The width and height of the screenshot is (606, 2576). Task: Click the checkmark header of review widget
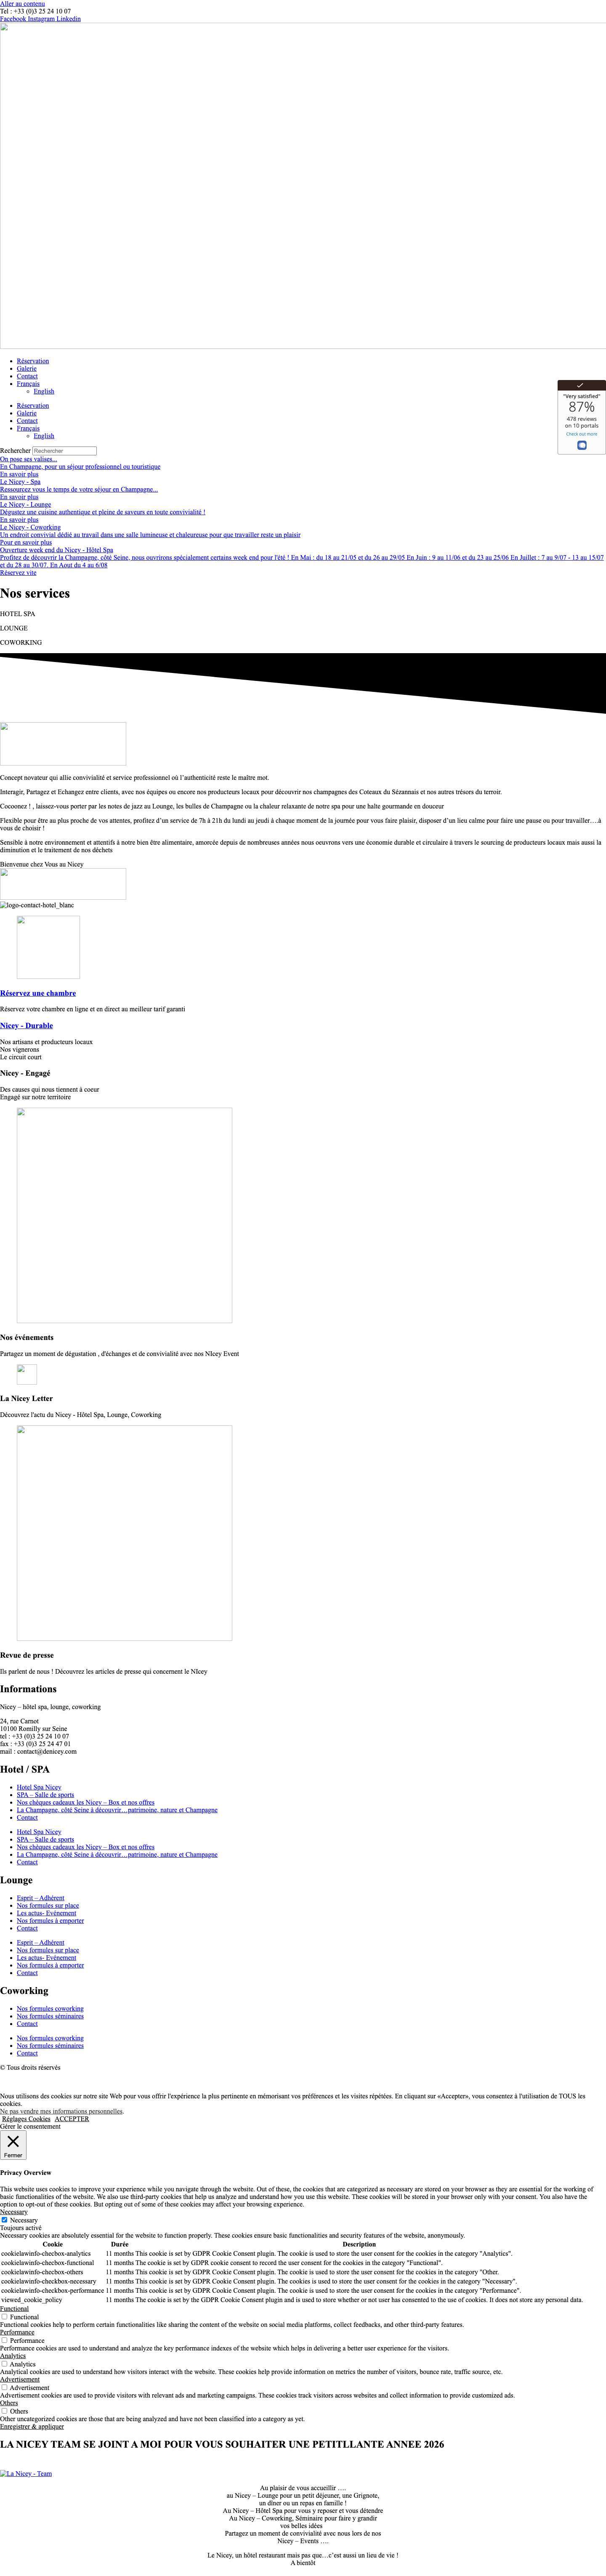[x=581, y=385]
